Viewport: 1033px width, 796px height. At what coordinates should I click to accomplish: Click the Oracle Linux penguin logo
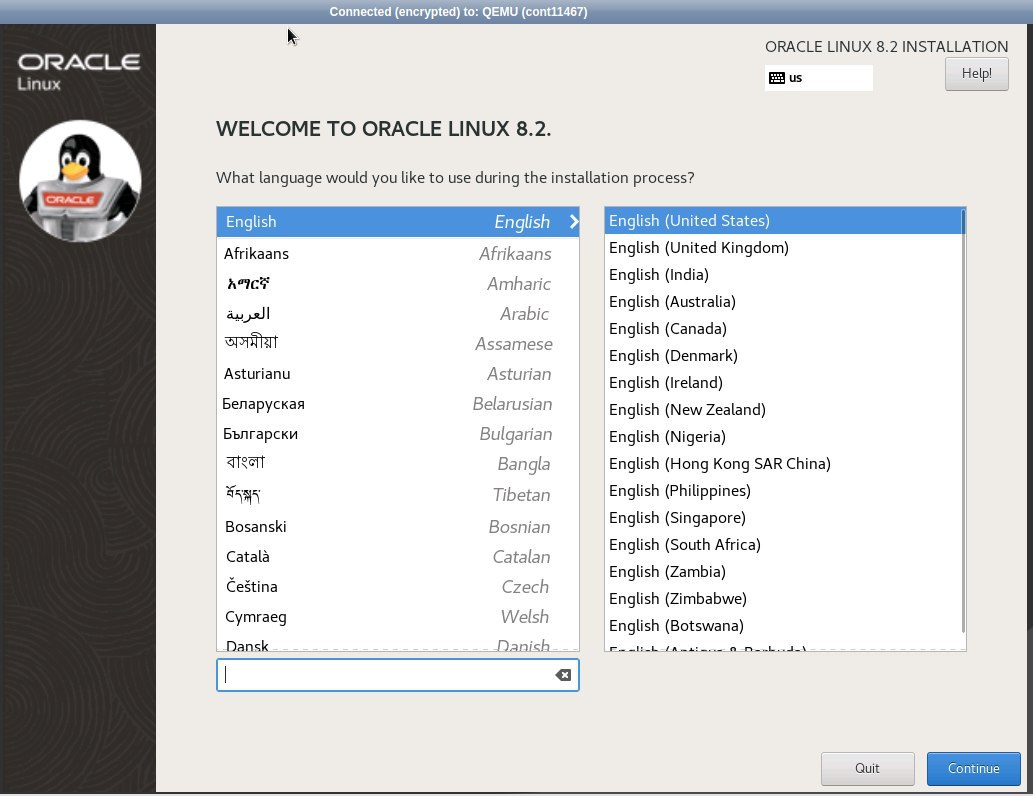pos(80,181)
